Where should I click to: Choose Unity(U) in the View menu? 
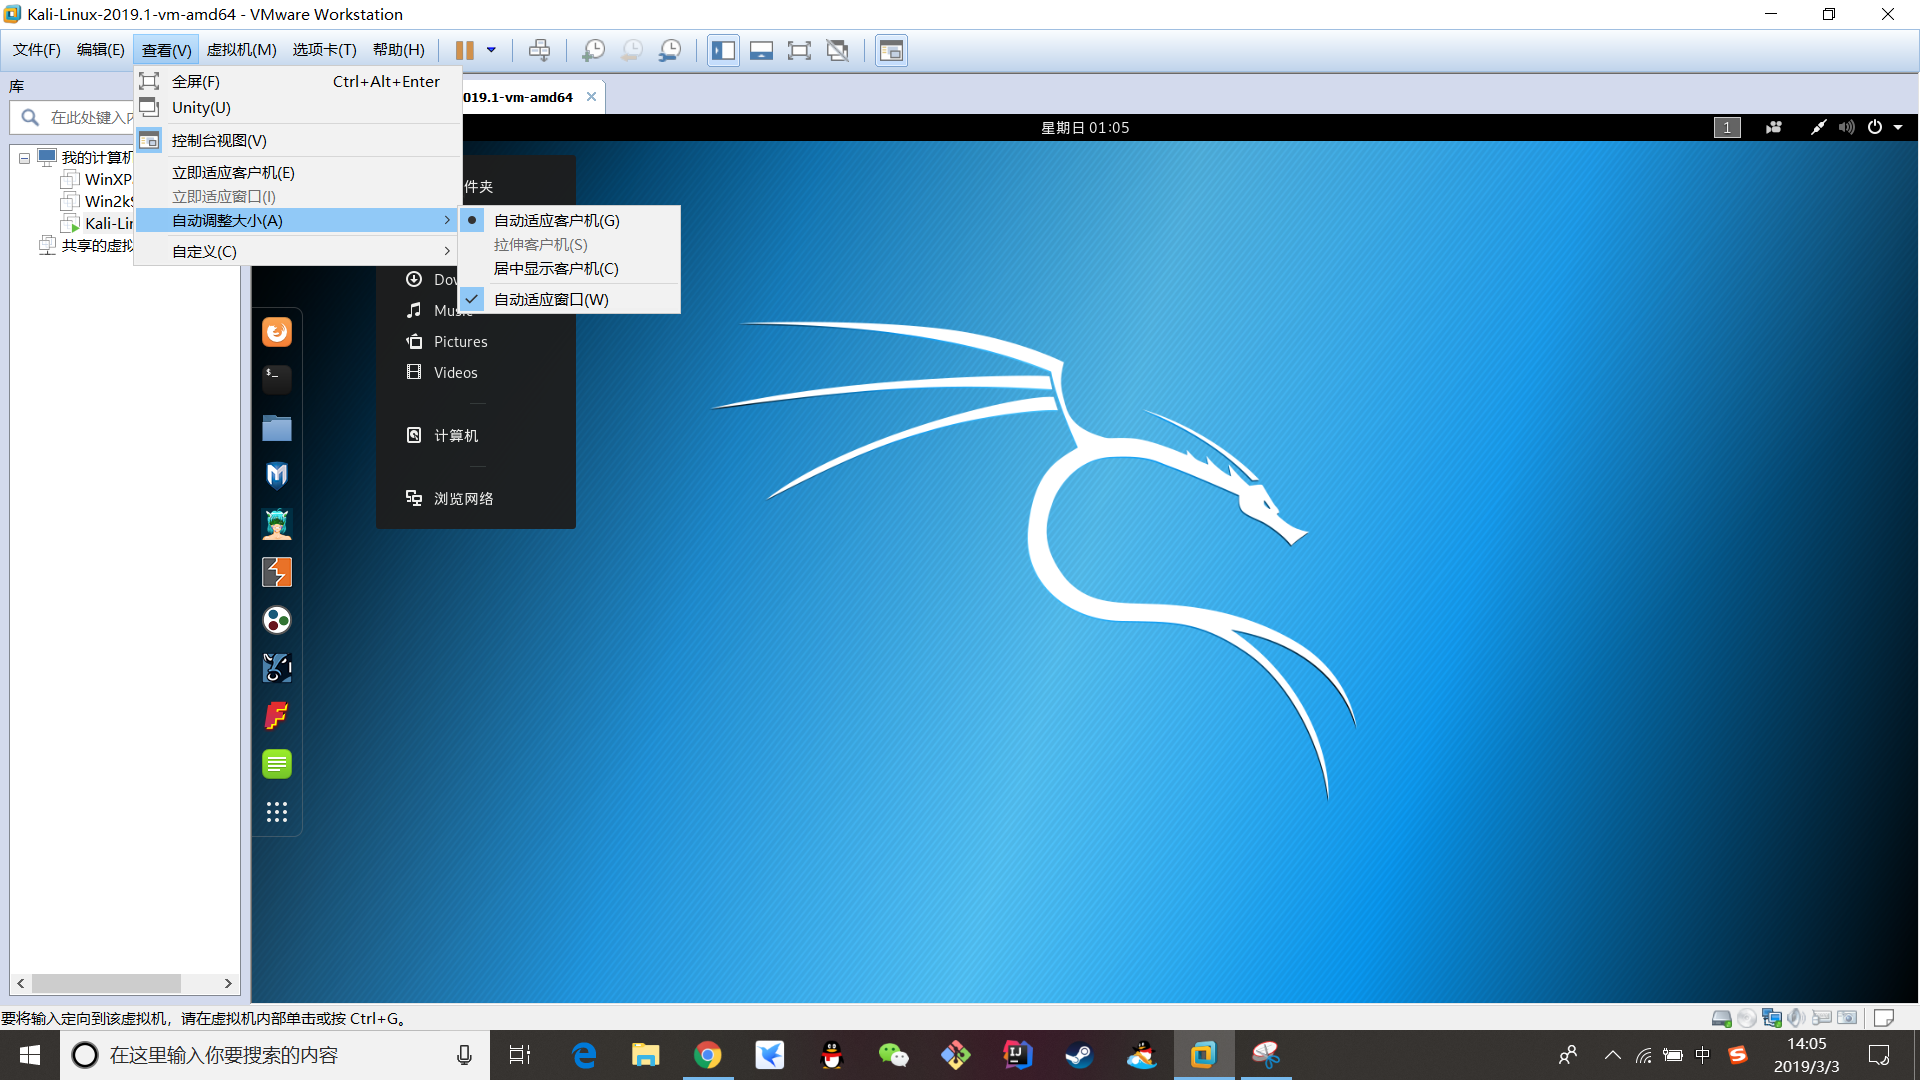click(298, 108)
